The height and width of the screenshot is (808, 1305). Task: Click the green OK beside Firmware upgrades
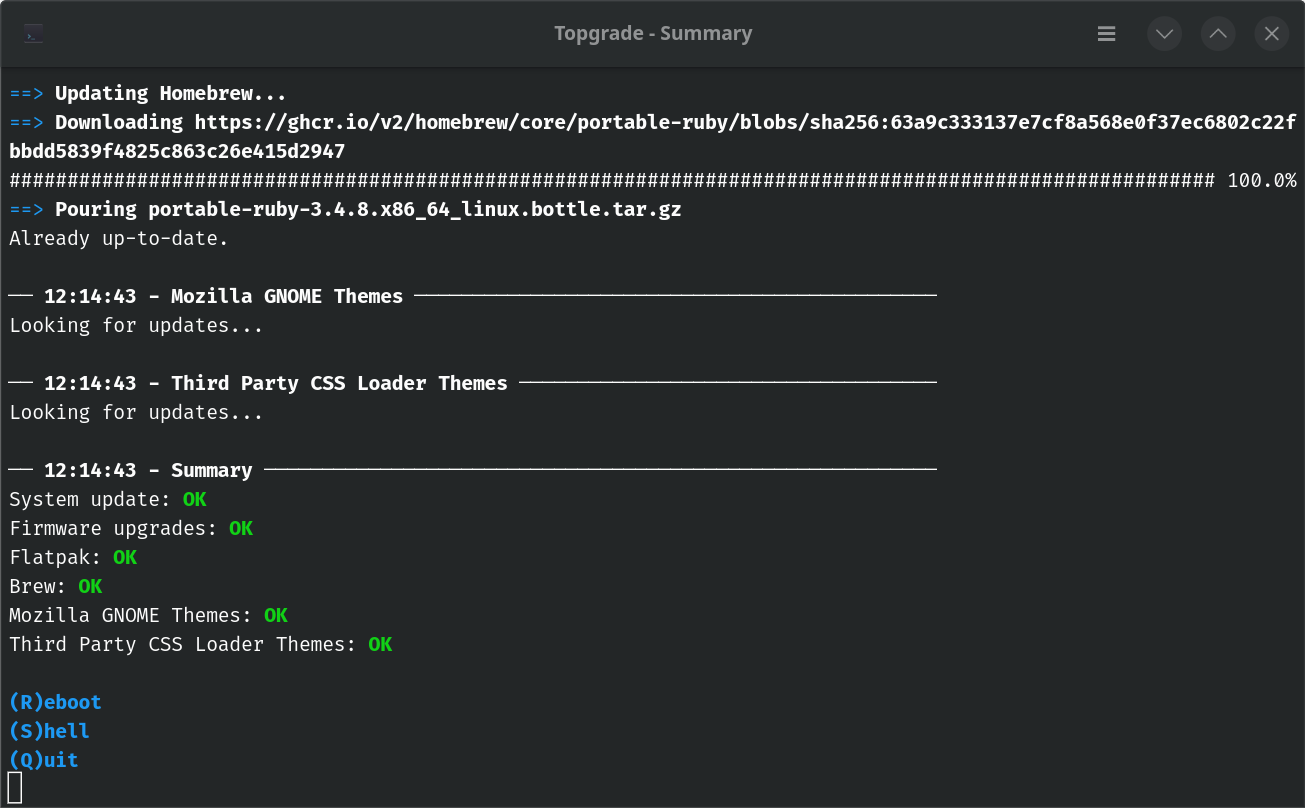pyautogui.click(x=241, y=528)
